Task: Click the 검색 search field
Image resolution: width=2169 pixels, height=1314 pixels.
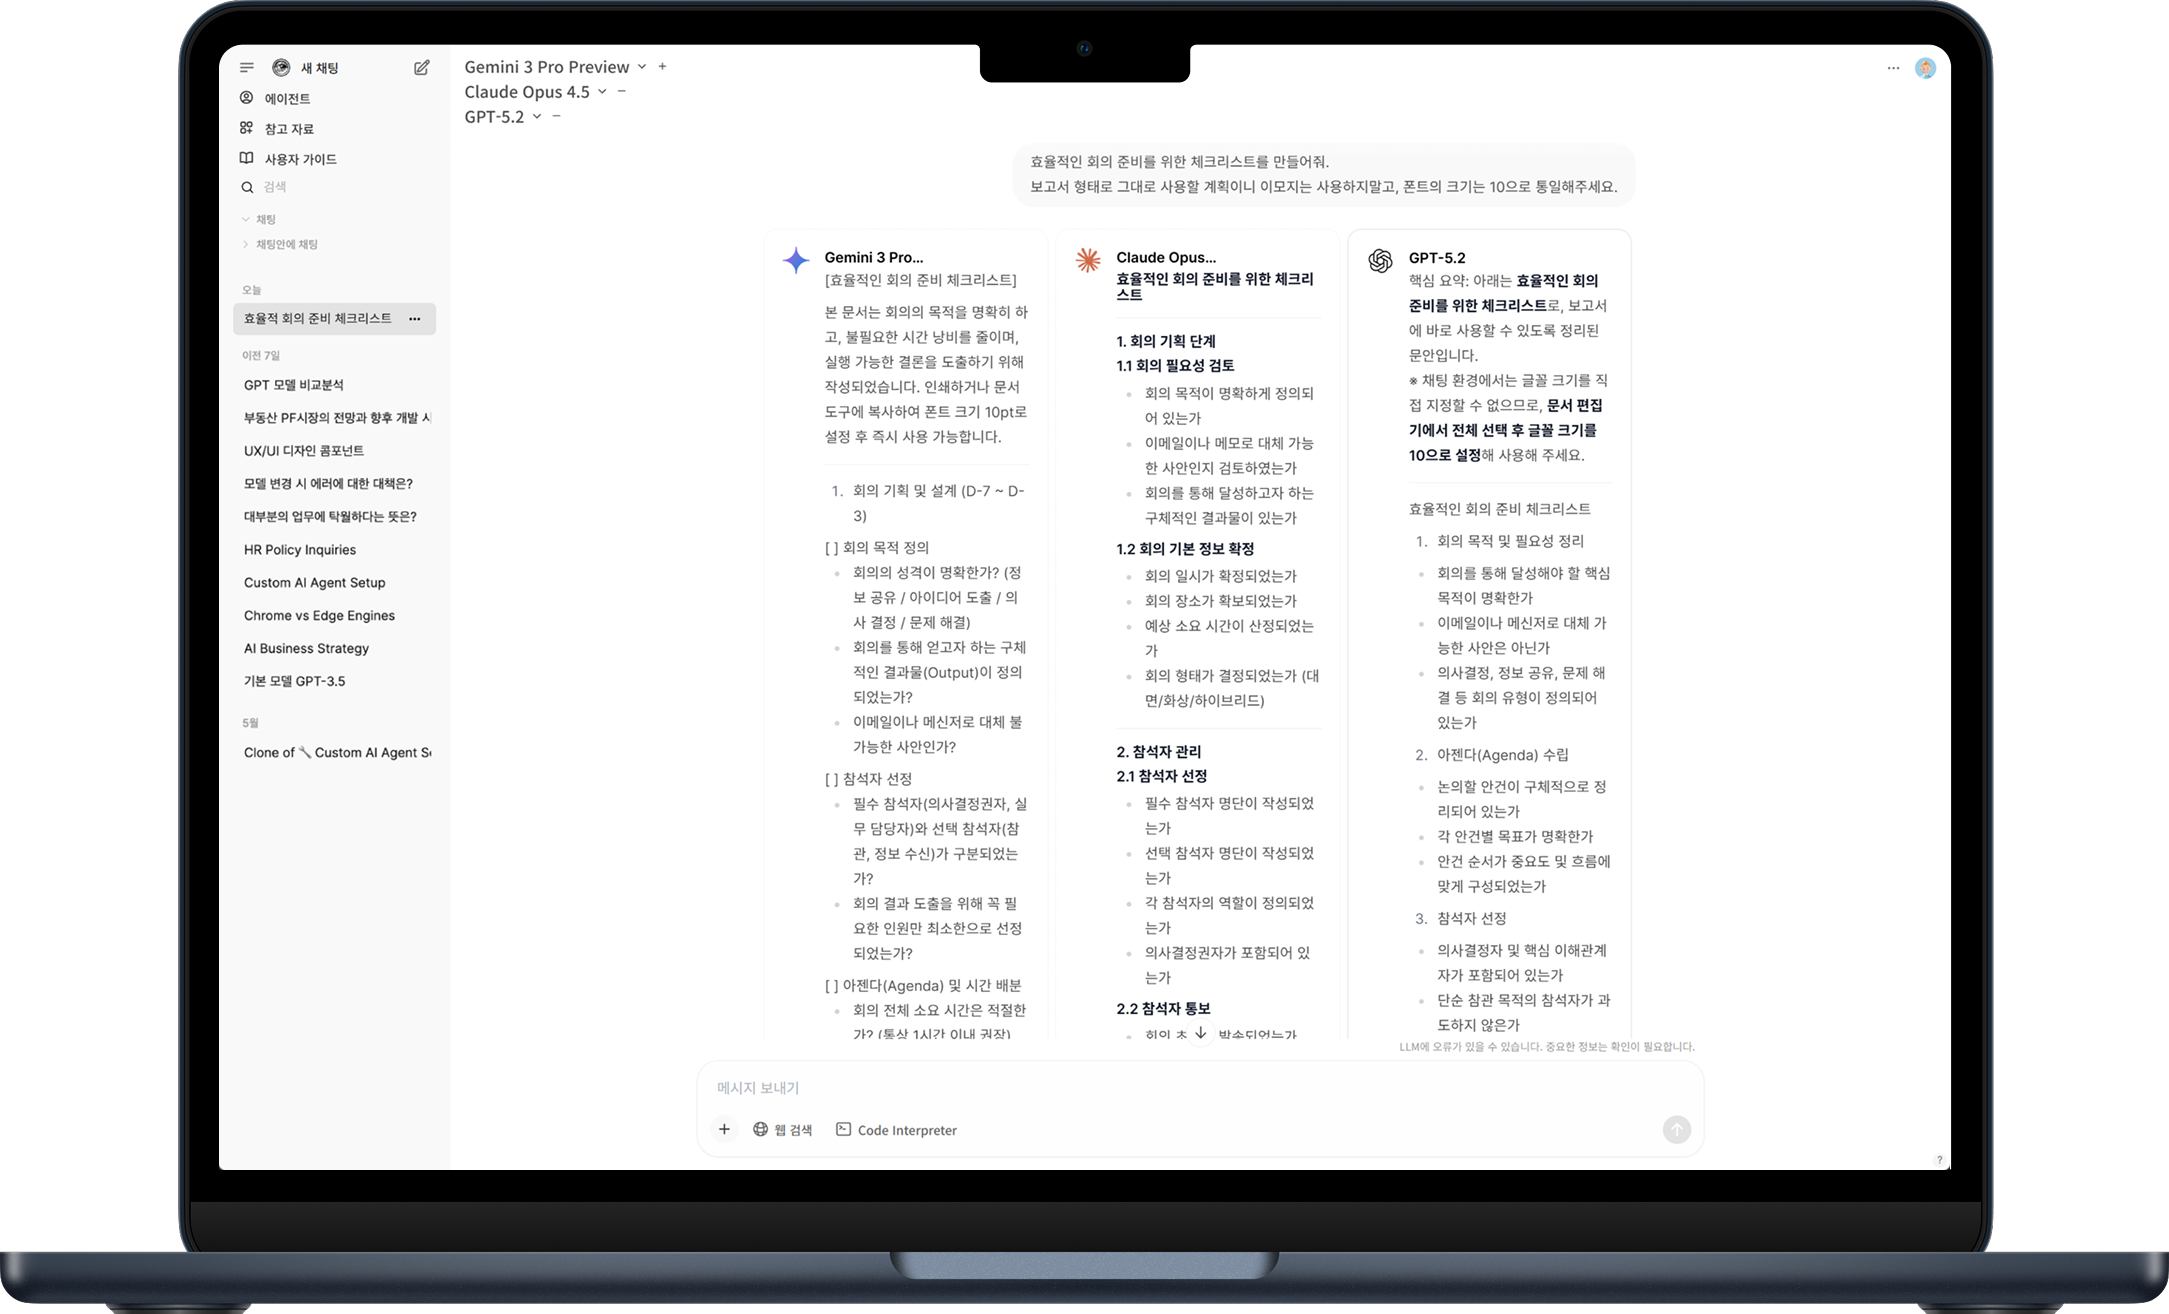Action: [x=276, y=187]
